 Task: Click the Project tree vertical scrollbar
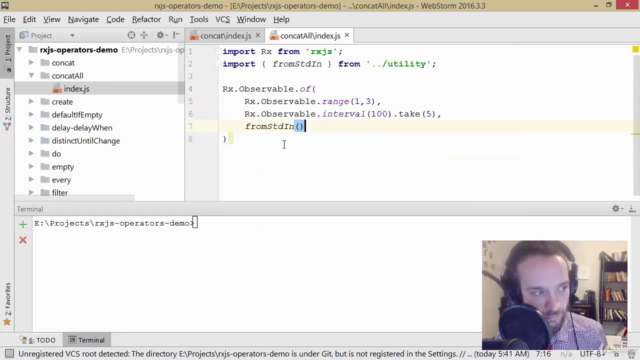pos(182,73)
